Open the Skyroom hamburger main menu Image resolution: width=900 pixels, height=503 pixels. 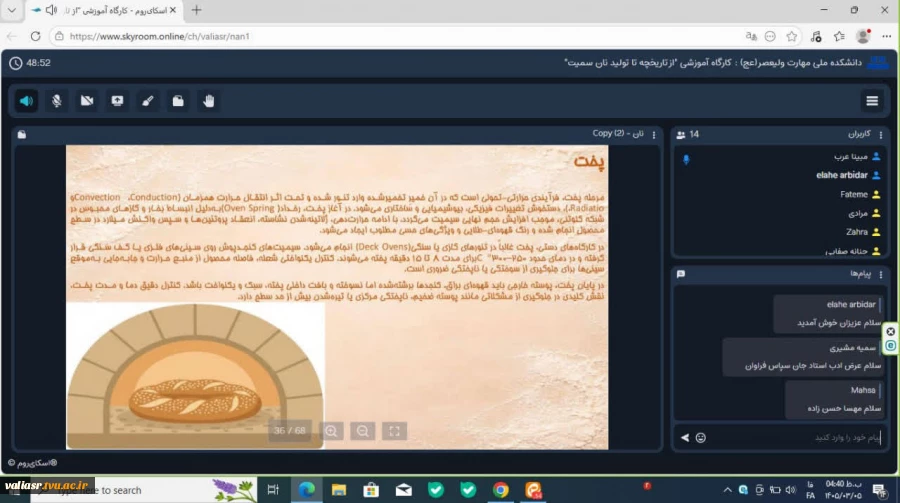pyautogui.click(x=872, y=101)
